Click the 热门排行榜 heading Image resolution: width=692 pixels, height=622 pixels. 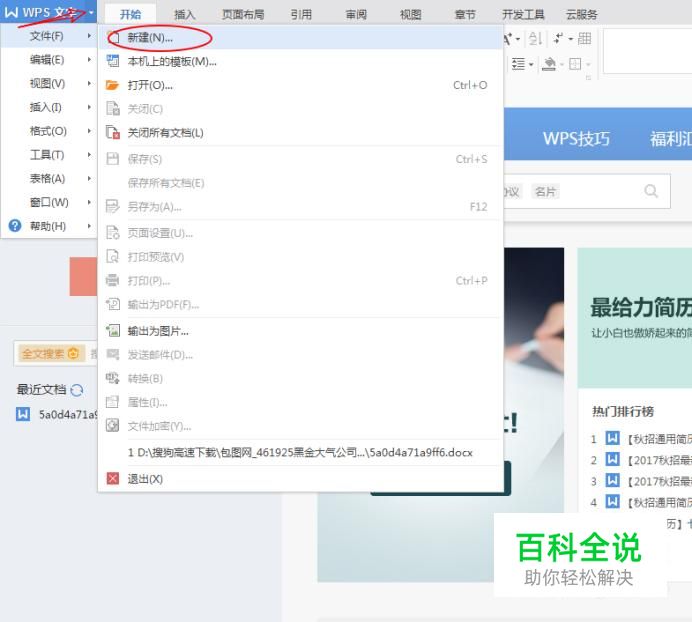pos(623,411)
